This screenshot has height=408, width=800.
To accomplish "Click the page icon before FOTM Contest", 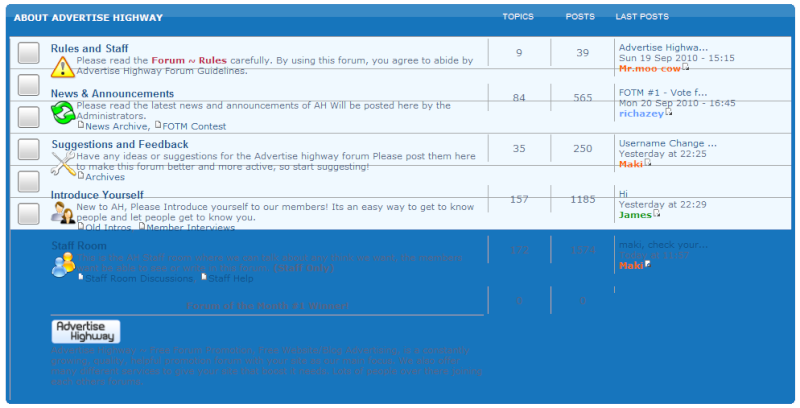I will [158, 124].
